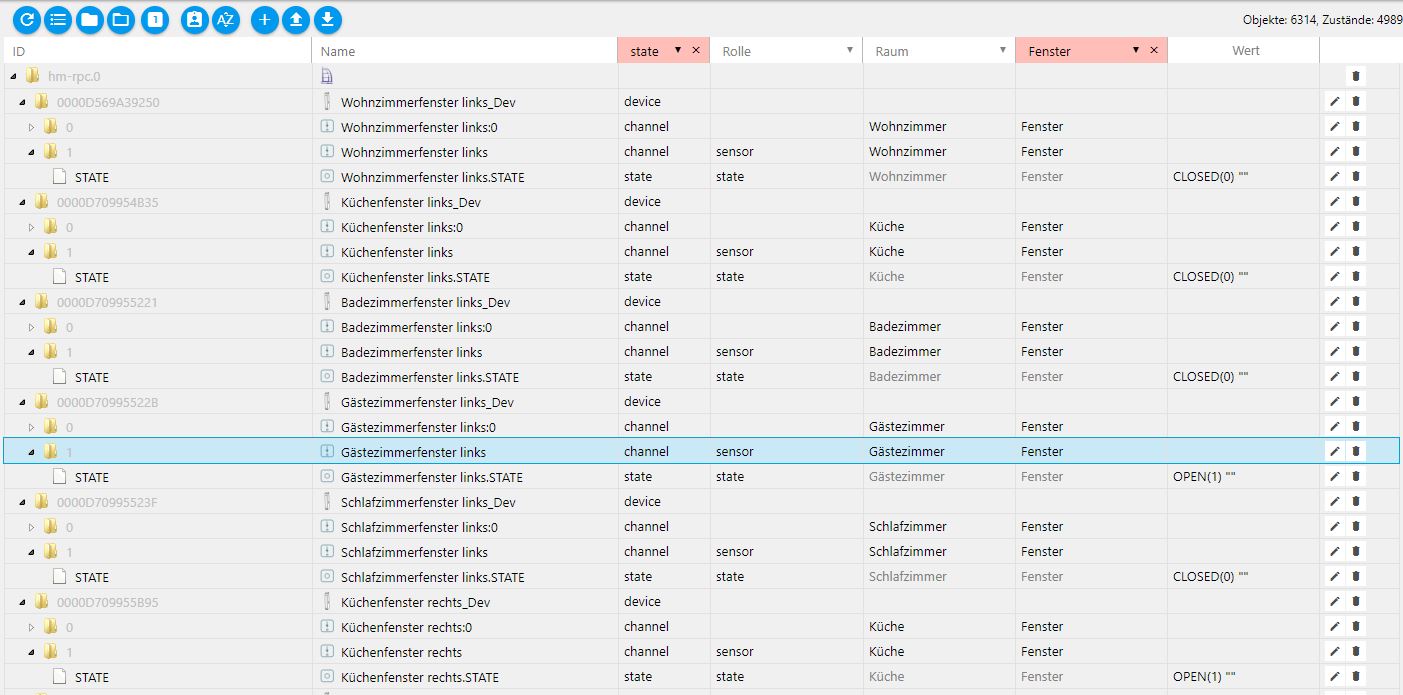The image size is (1403, 695).
Task: Click name Küchenfenster rechts sensor channel
Action: coord(401,652)
